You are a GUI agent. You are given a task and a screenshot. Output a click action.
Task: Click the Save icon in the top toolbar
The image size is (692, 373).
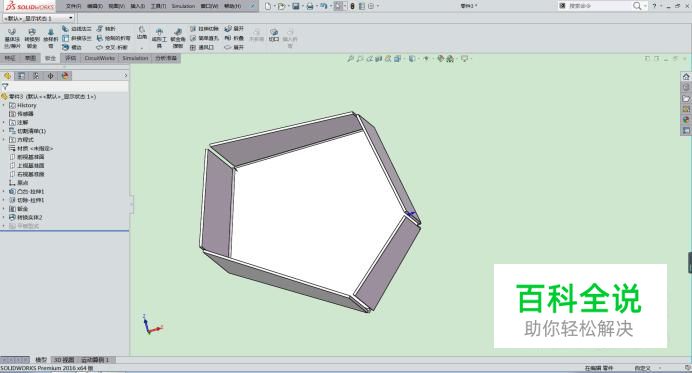click(296, 6)
